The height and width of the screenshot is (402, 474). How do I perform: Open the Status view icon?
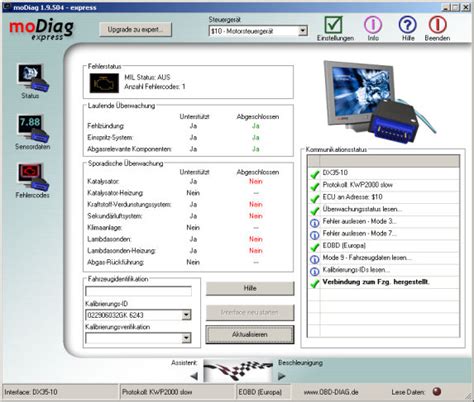pyautogui.click(x=33, y=78)
